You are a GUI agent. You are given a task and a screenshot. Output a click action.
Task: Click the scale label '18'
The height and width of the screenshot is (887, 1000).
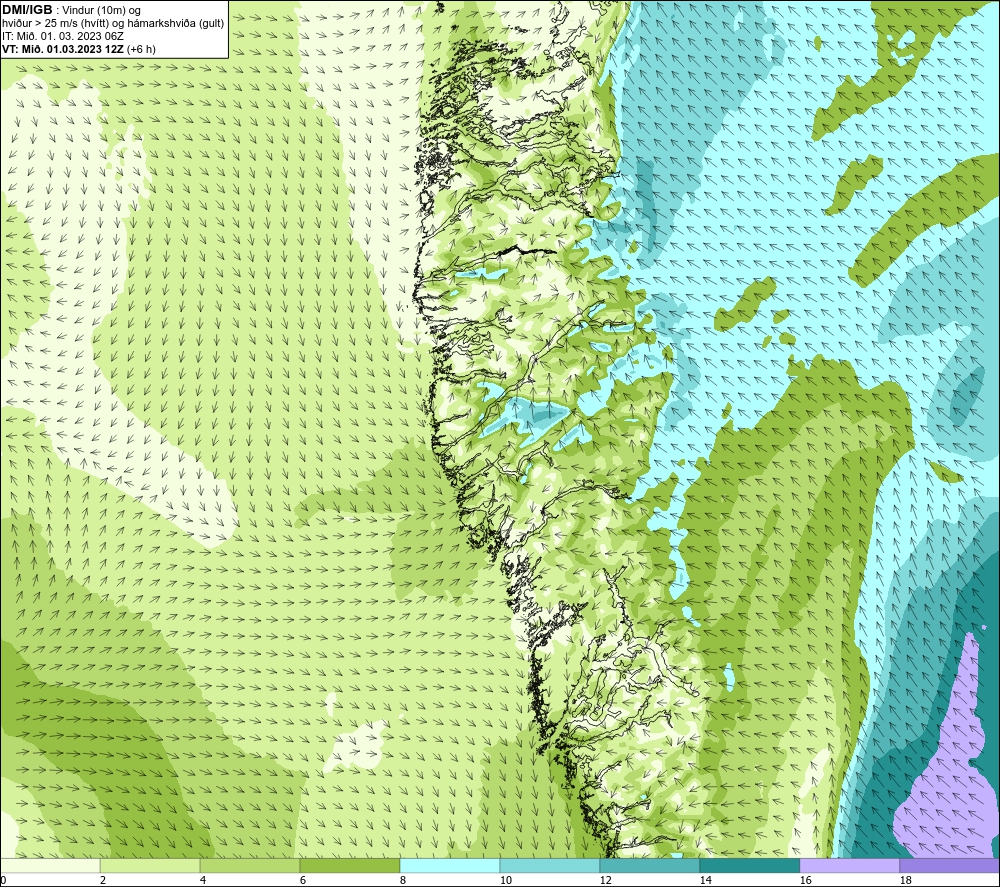[905, 880]
